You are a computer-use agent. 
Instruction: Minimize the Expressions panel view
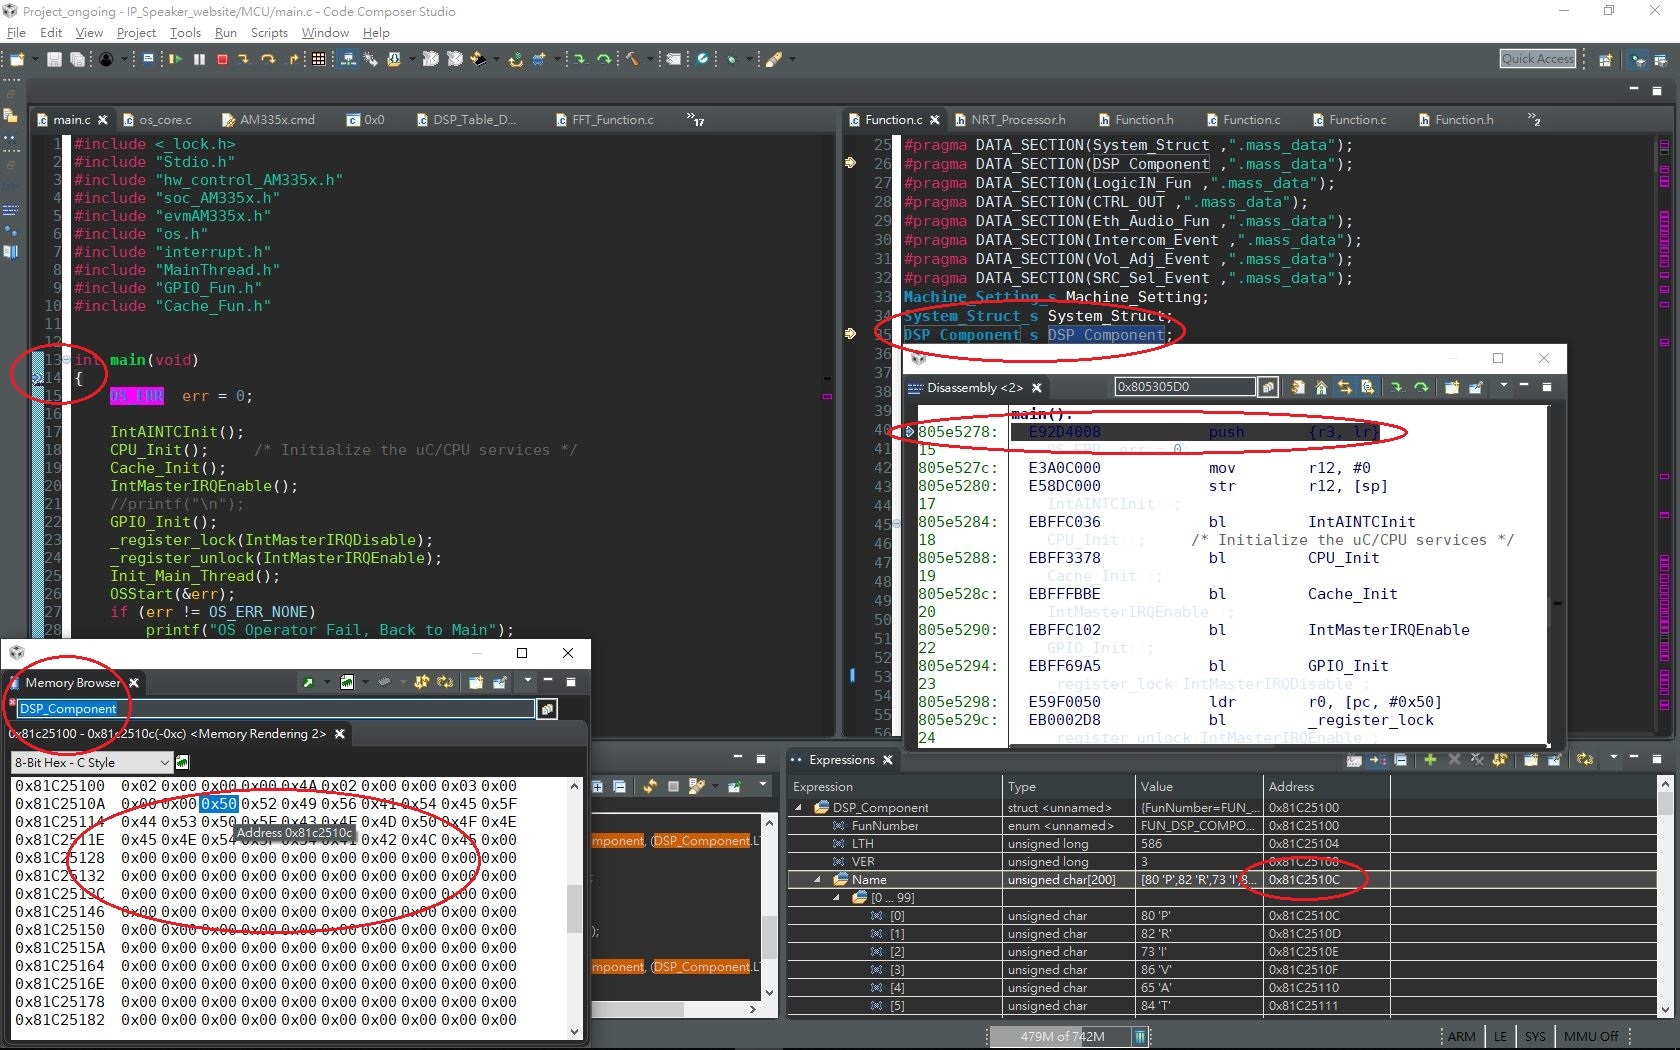[x=1634, y=758]
